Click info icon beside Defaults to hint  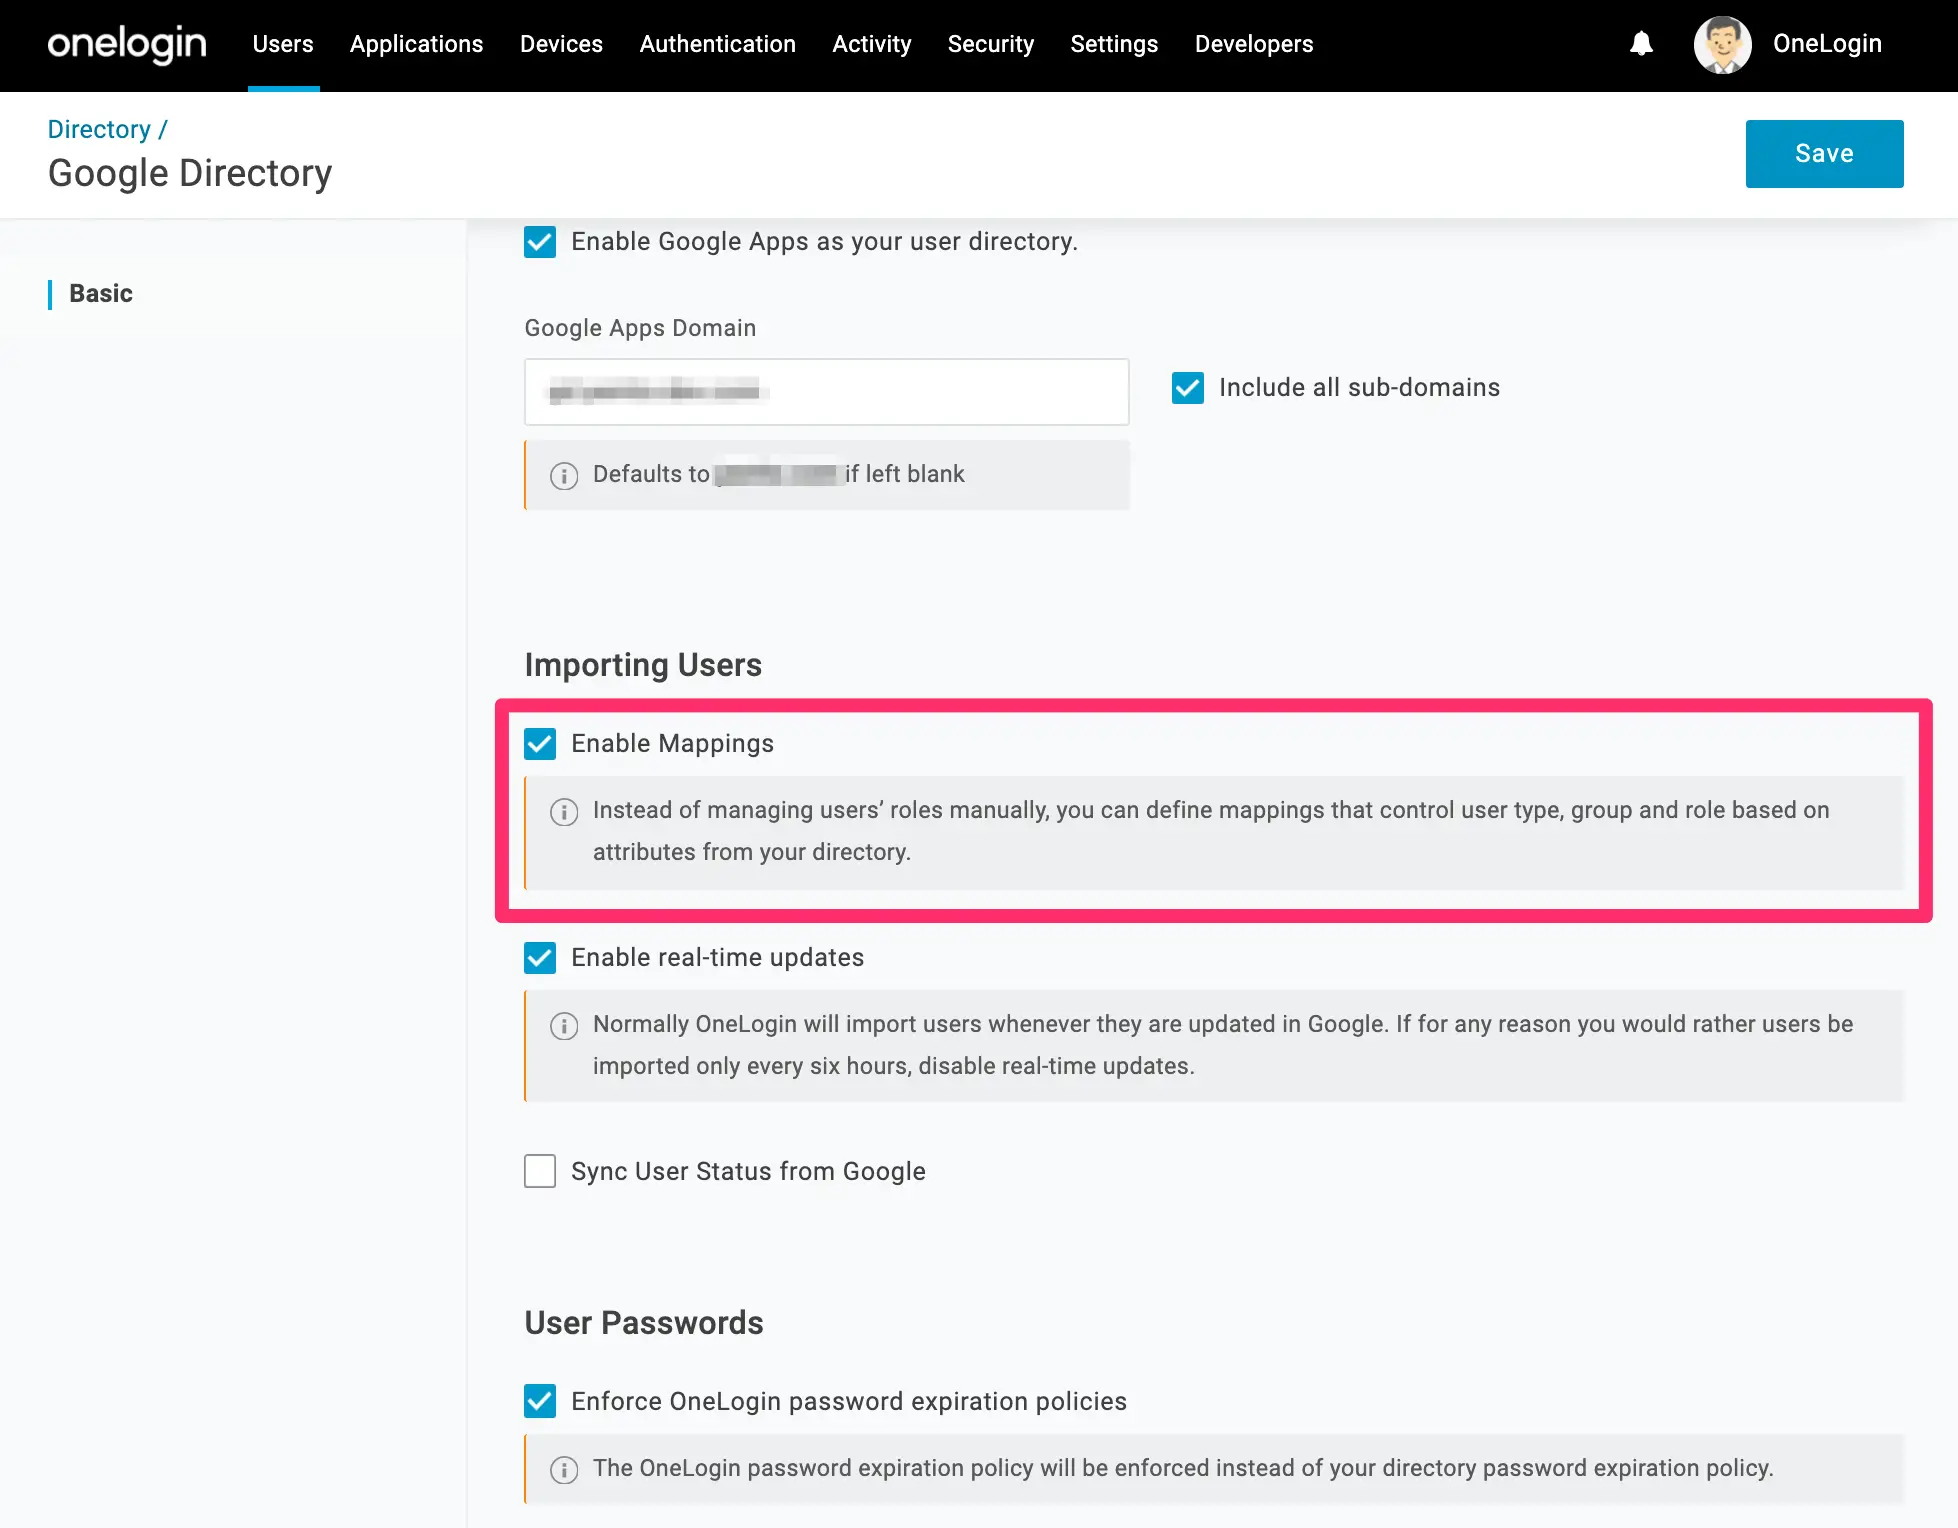[564, 475]
